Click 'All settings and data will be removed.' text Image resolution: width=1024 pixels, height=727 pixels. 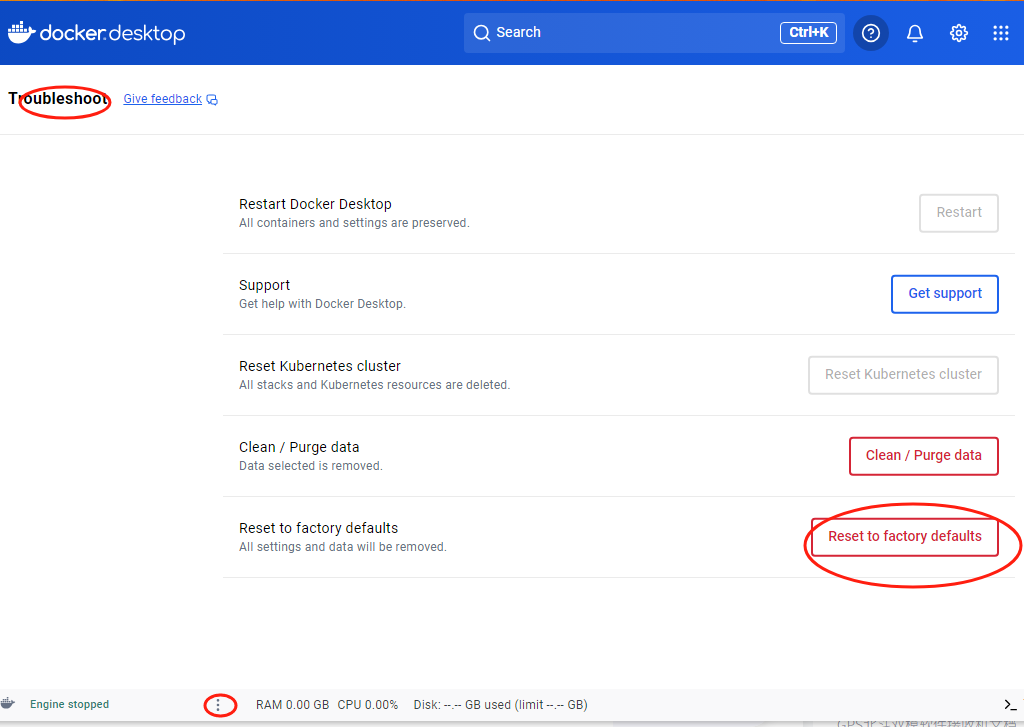[343, 547]
